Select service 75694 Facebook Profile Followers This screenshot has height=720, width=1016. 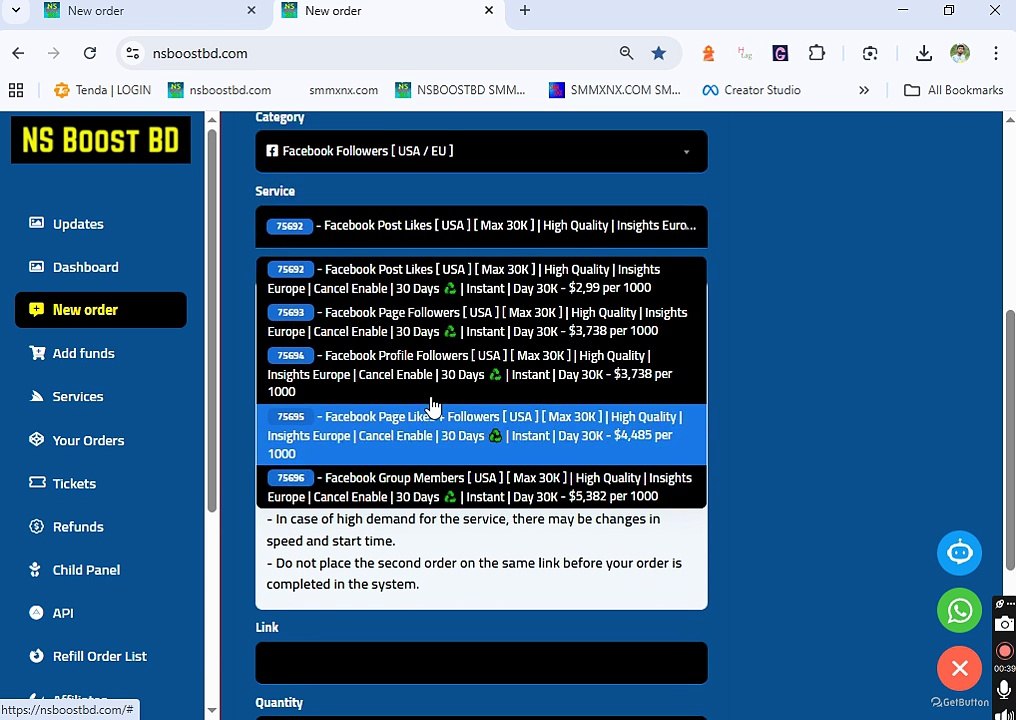click(481, 373)
